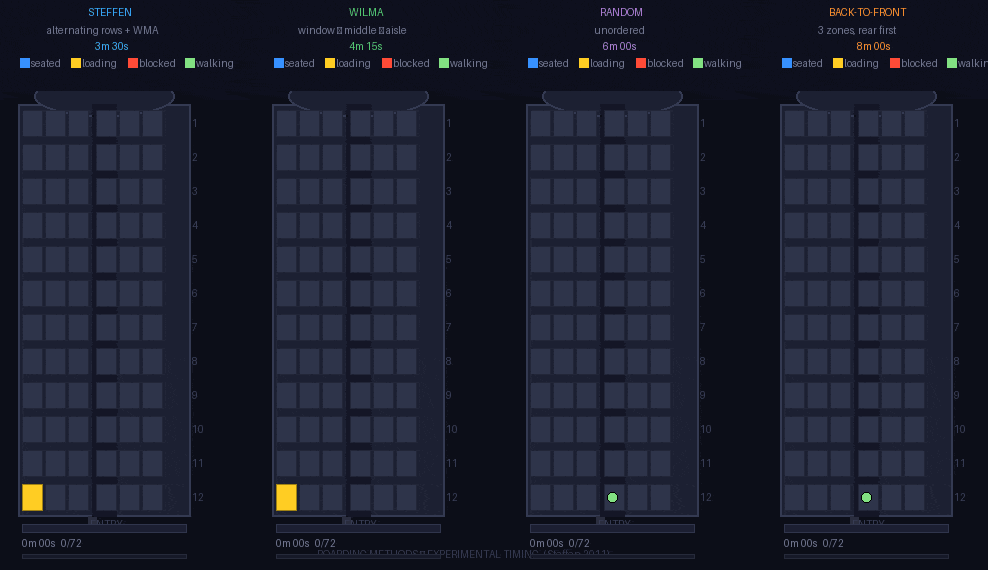Image resolution: width=988 pixels, height=570 pixels.
Task: Click the blue seated swatch in Random legend
Action: [x=532, y=63]
